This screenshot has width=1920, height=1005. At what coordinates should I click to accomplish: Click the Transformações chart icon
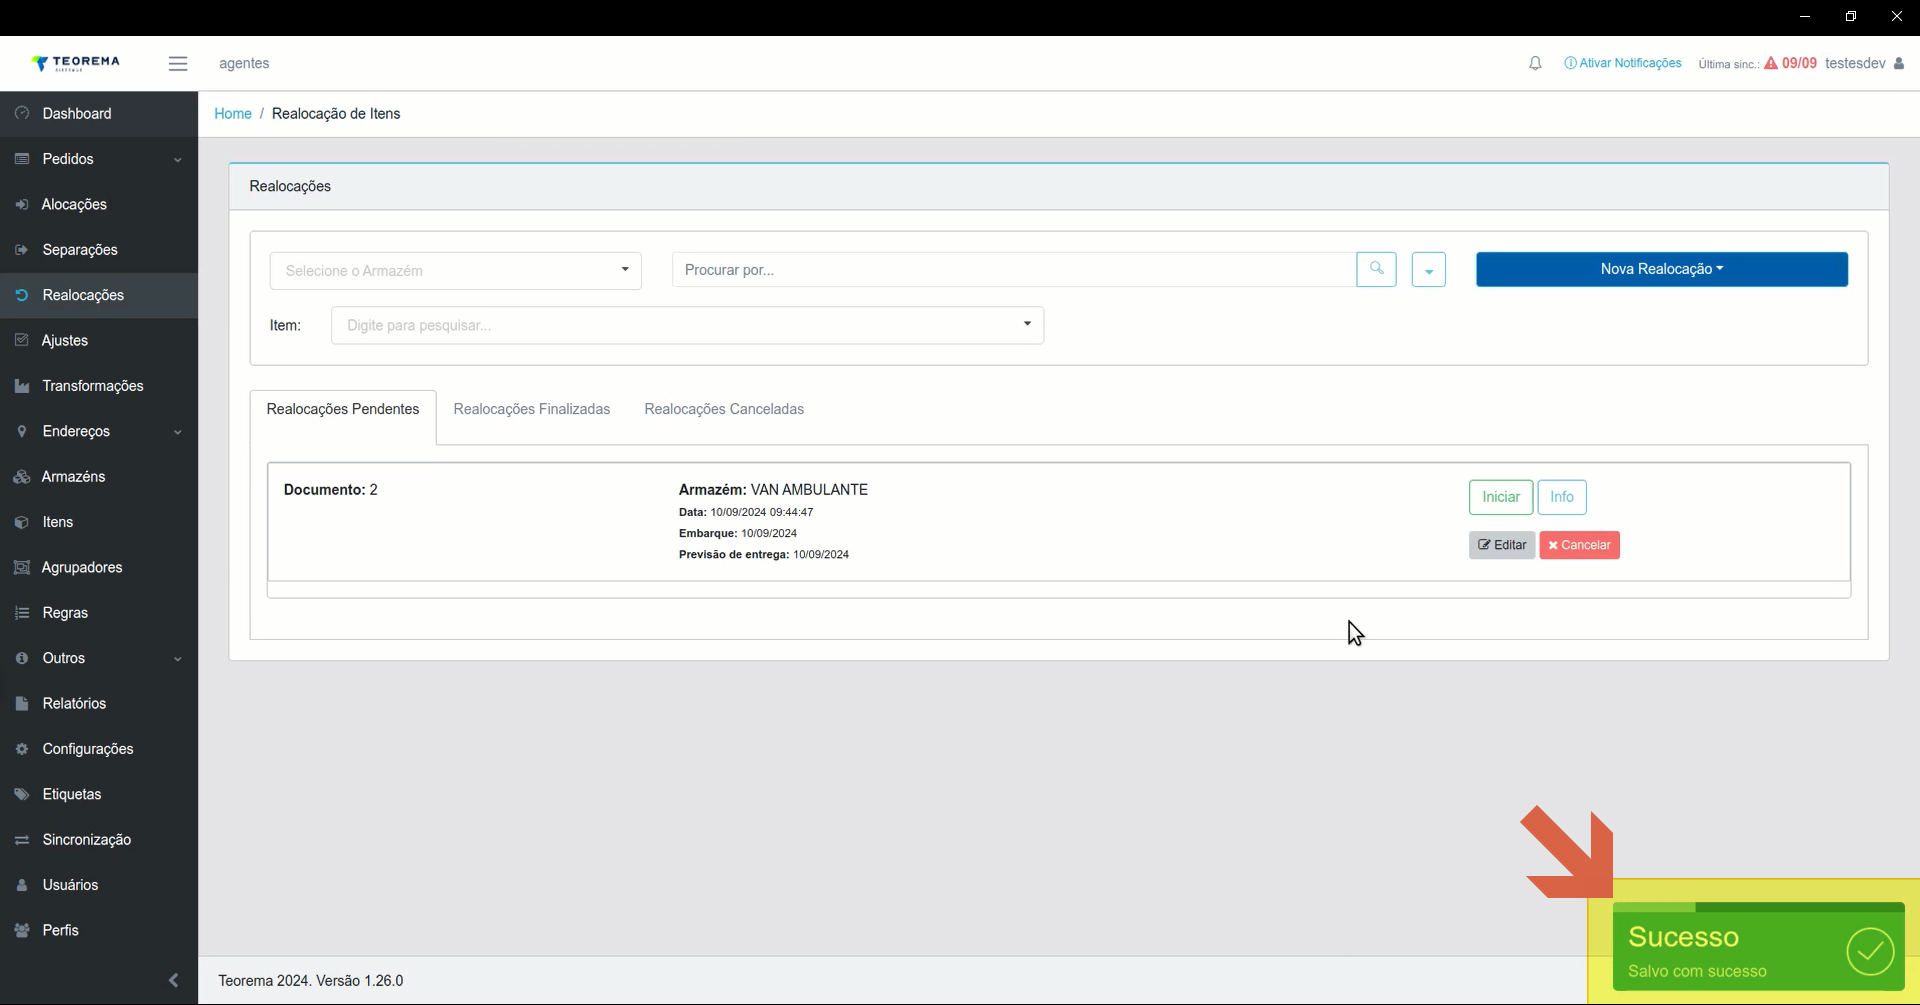(x=22, y=386)
